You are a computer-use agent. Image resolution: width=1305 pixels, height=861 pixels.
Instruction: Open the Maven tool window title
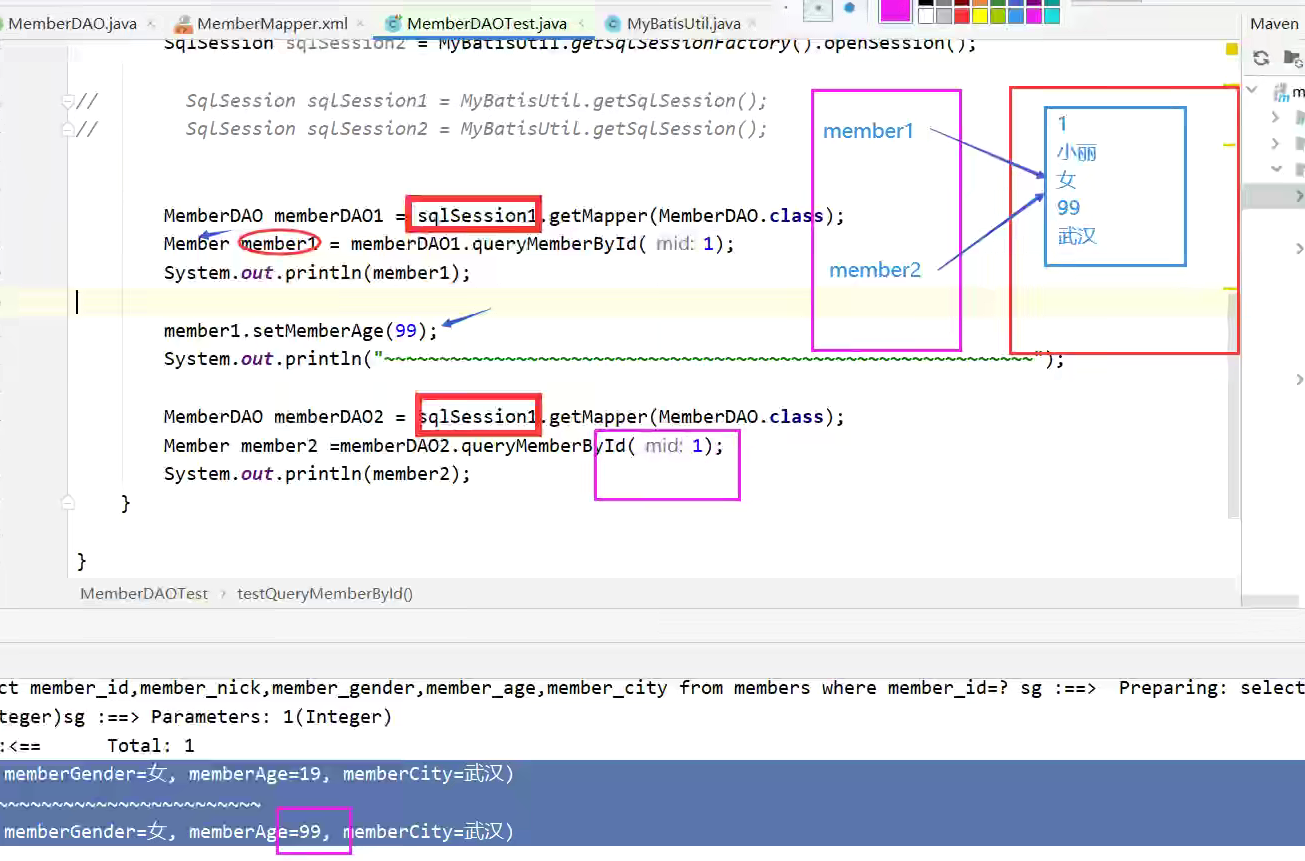click(x=1274, y=23)
